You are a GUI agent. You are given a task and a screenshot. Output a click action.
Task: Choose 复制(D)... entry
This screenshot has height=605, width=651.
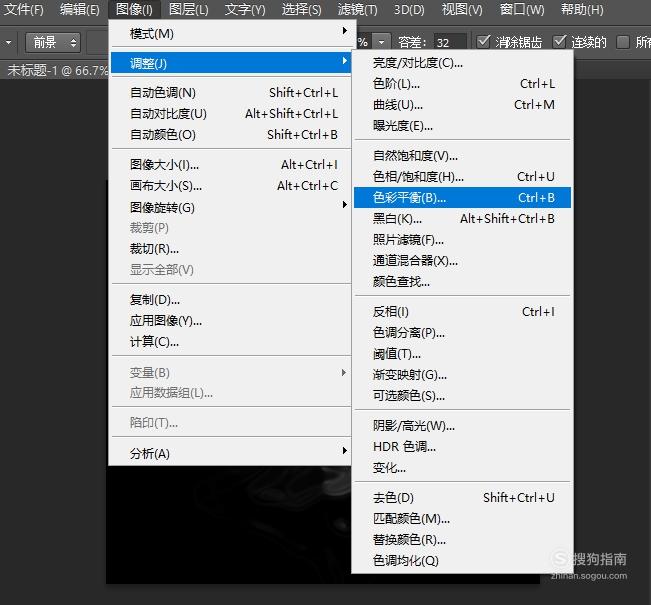(231, 299)
